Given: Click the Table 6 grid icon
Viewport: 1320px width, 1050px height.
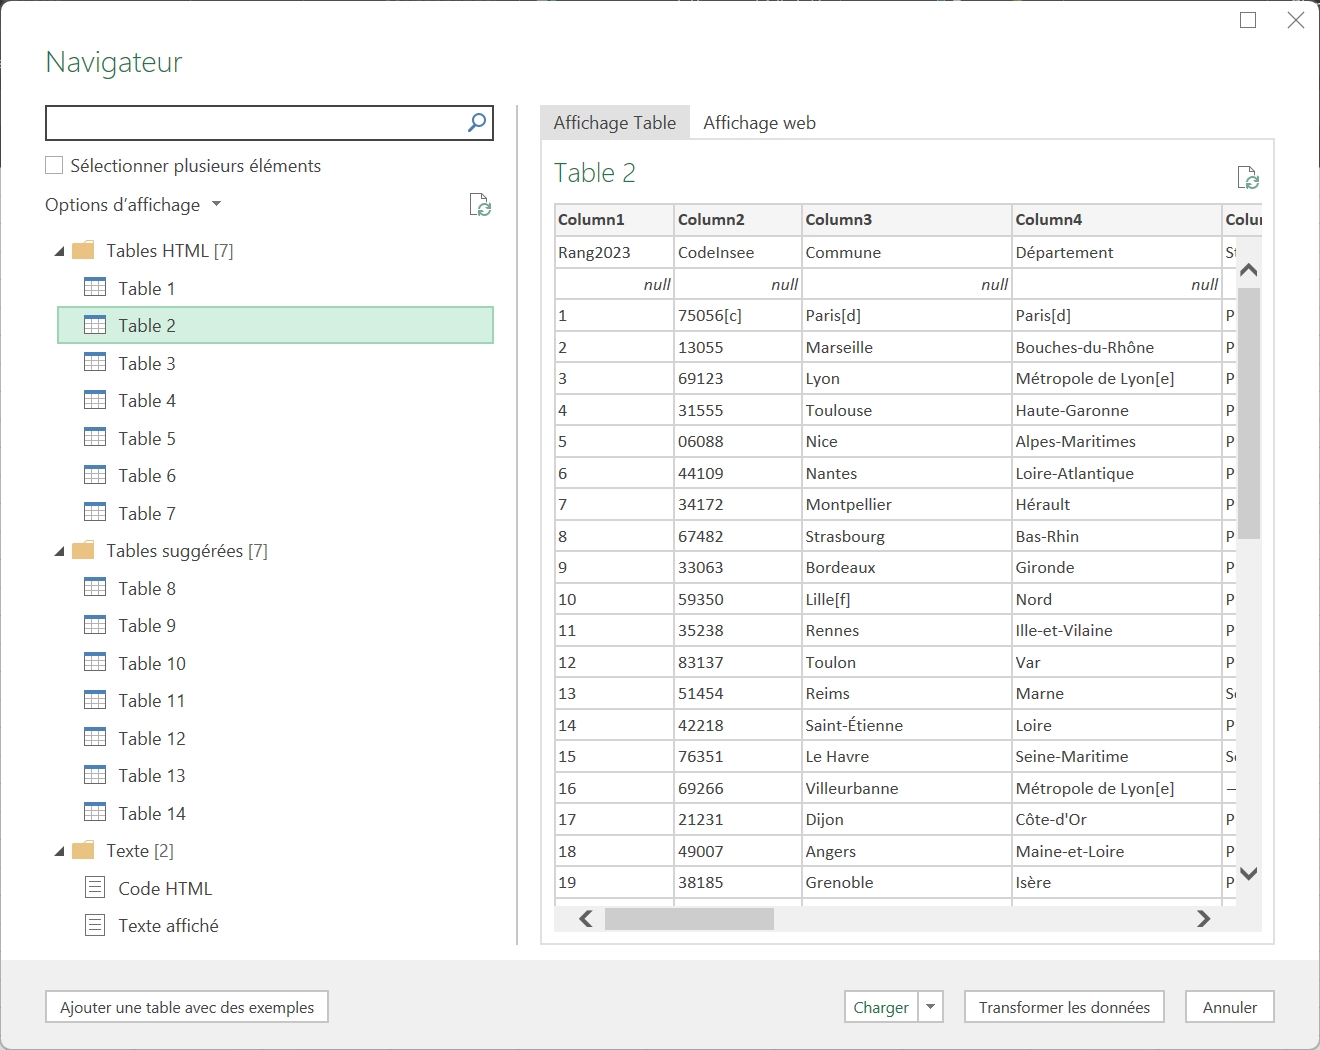Looking at the screenshot, I should coord(95,475).
